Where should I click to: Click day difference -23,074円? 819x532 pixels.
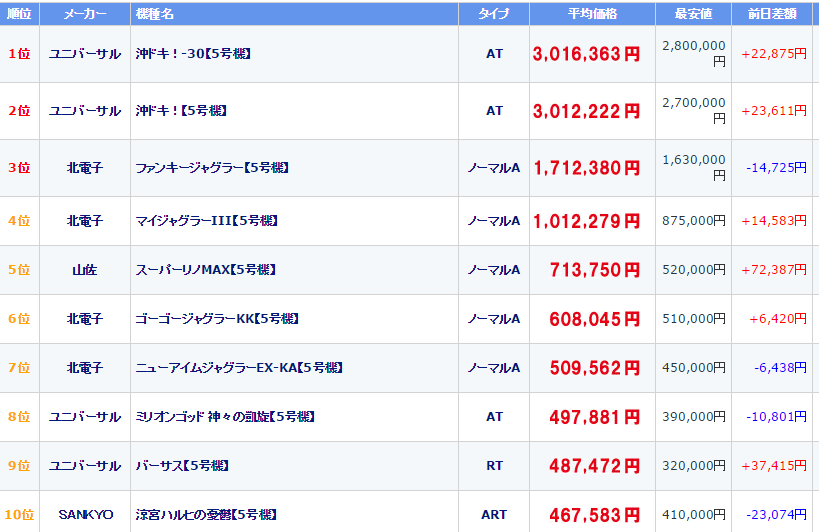coord(777,515)
